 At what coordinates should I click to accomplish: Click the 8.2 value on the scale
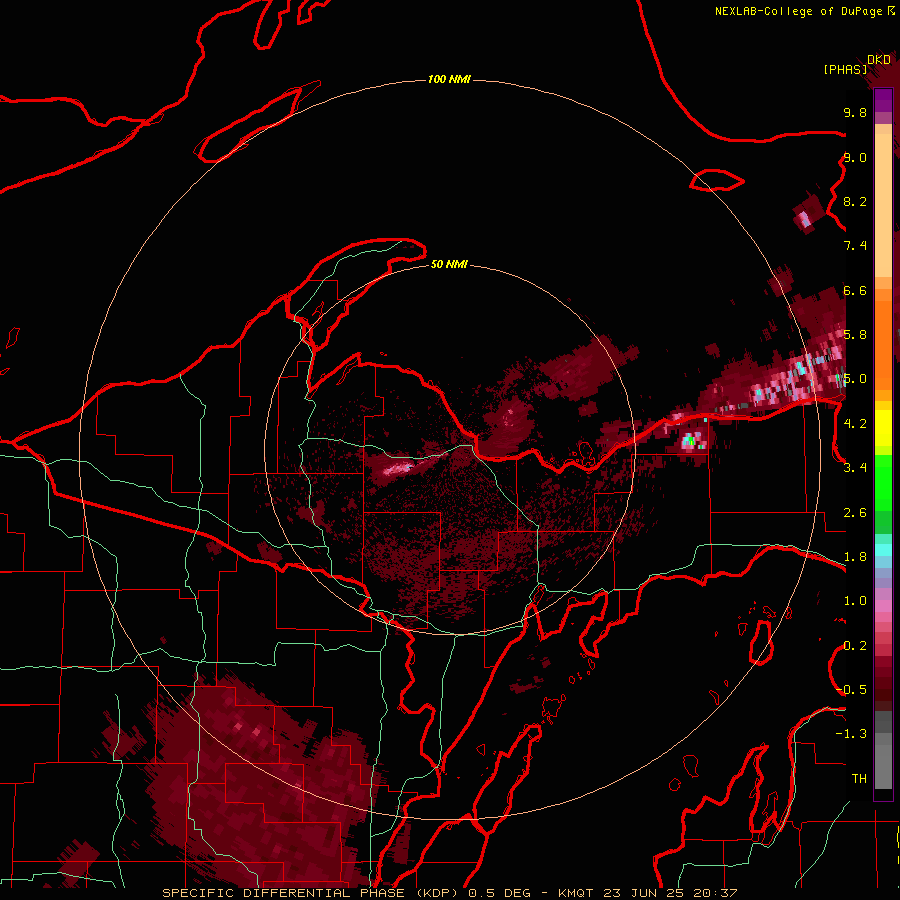855,201
